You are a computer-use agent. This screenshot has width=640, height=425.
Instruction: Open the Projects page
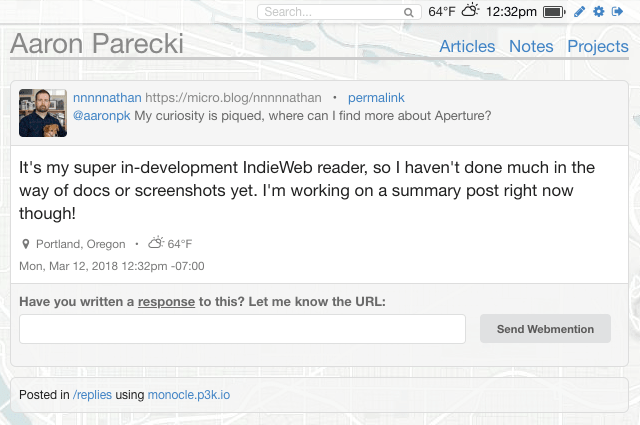(598, 46)
